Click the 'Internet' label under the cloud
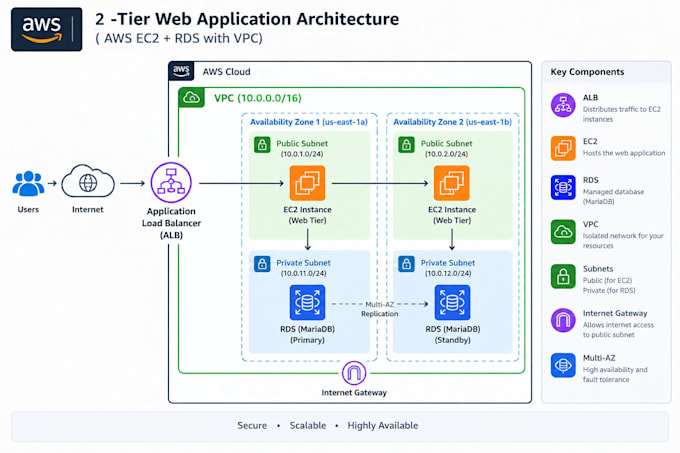The width and height of the screenshot is (680, 453). pos(88,209)
